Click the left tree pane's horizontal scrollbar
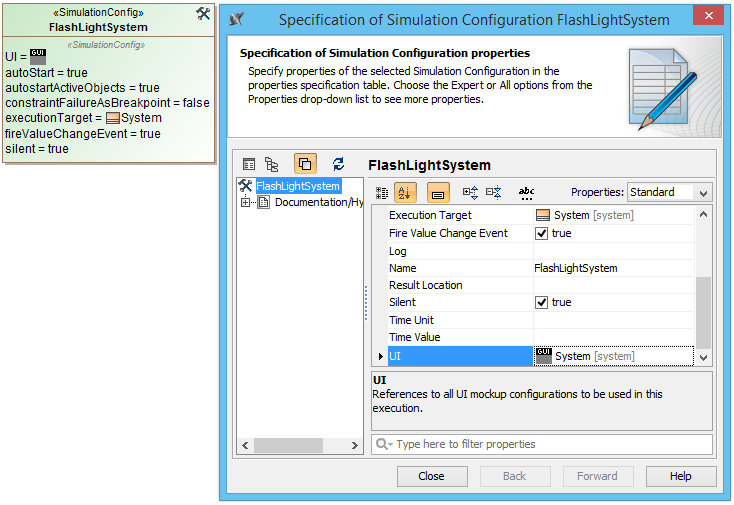 299,446
